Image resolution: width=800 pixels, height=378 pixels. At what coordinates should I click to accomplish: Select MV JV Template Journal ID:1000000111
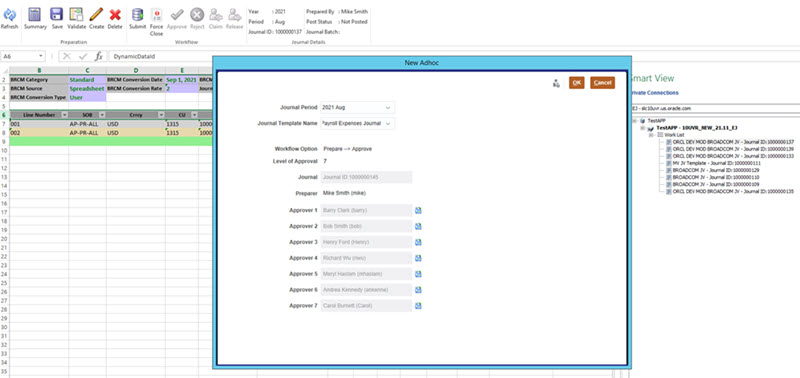(x=716, y=163)
